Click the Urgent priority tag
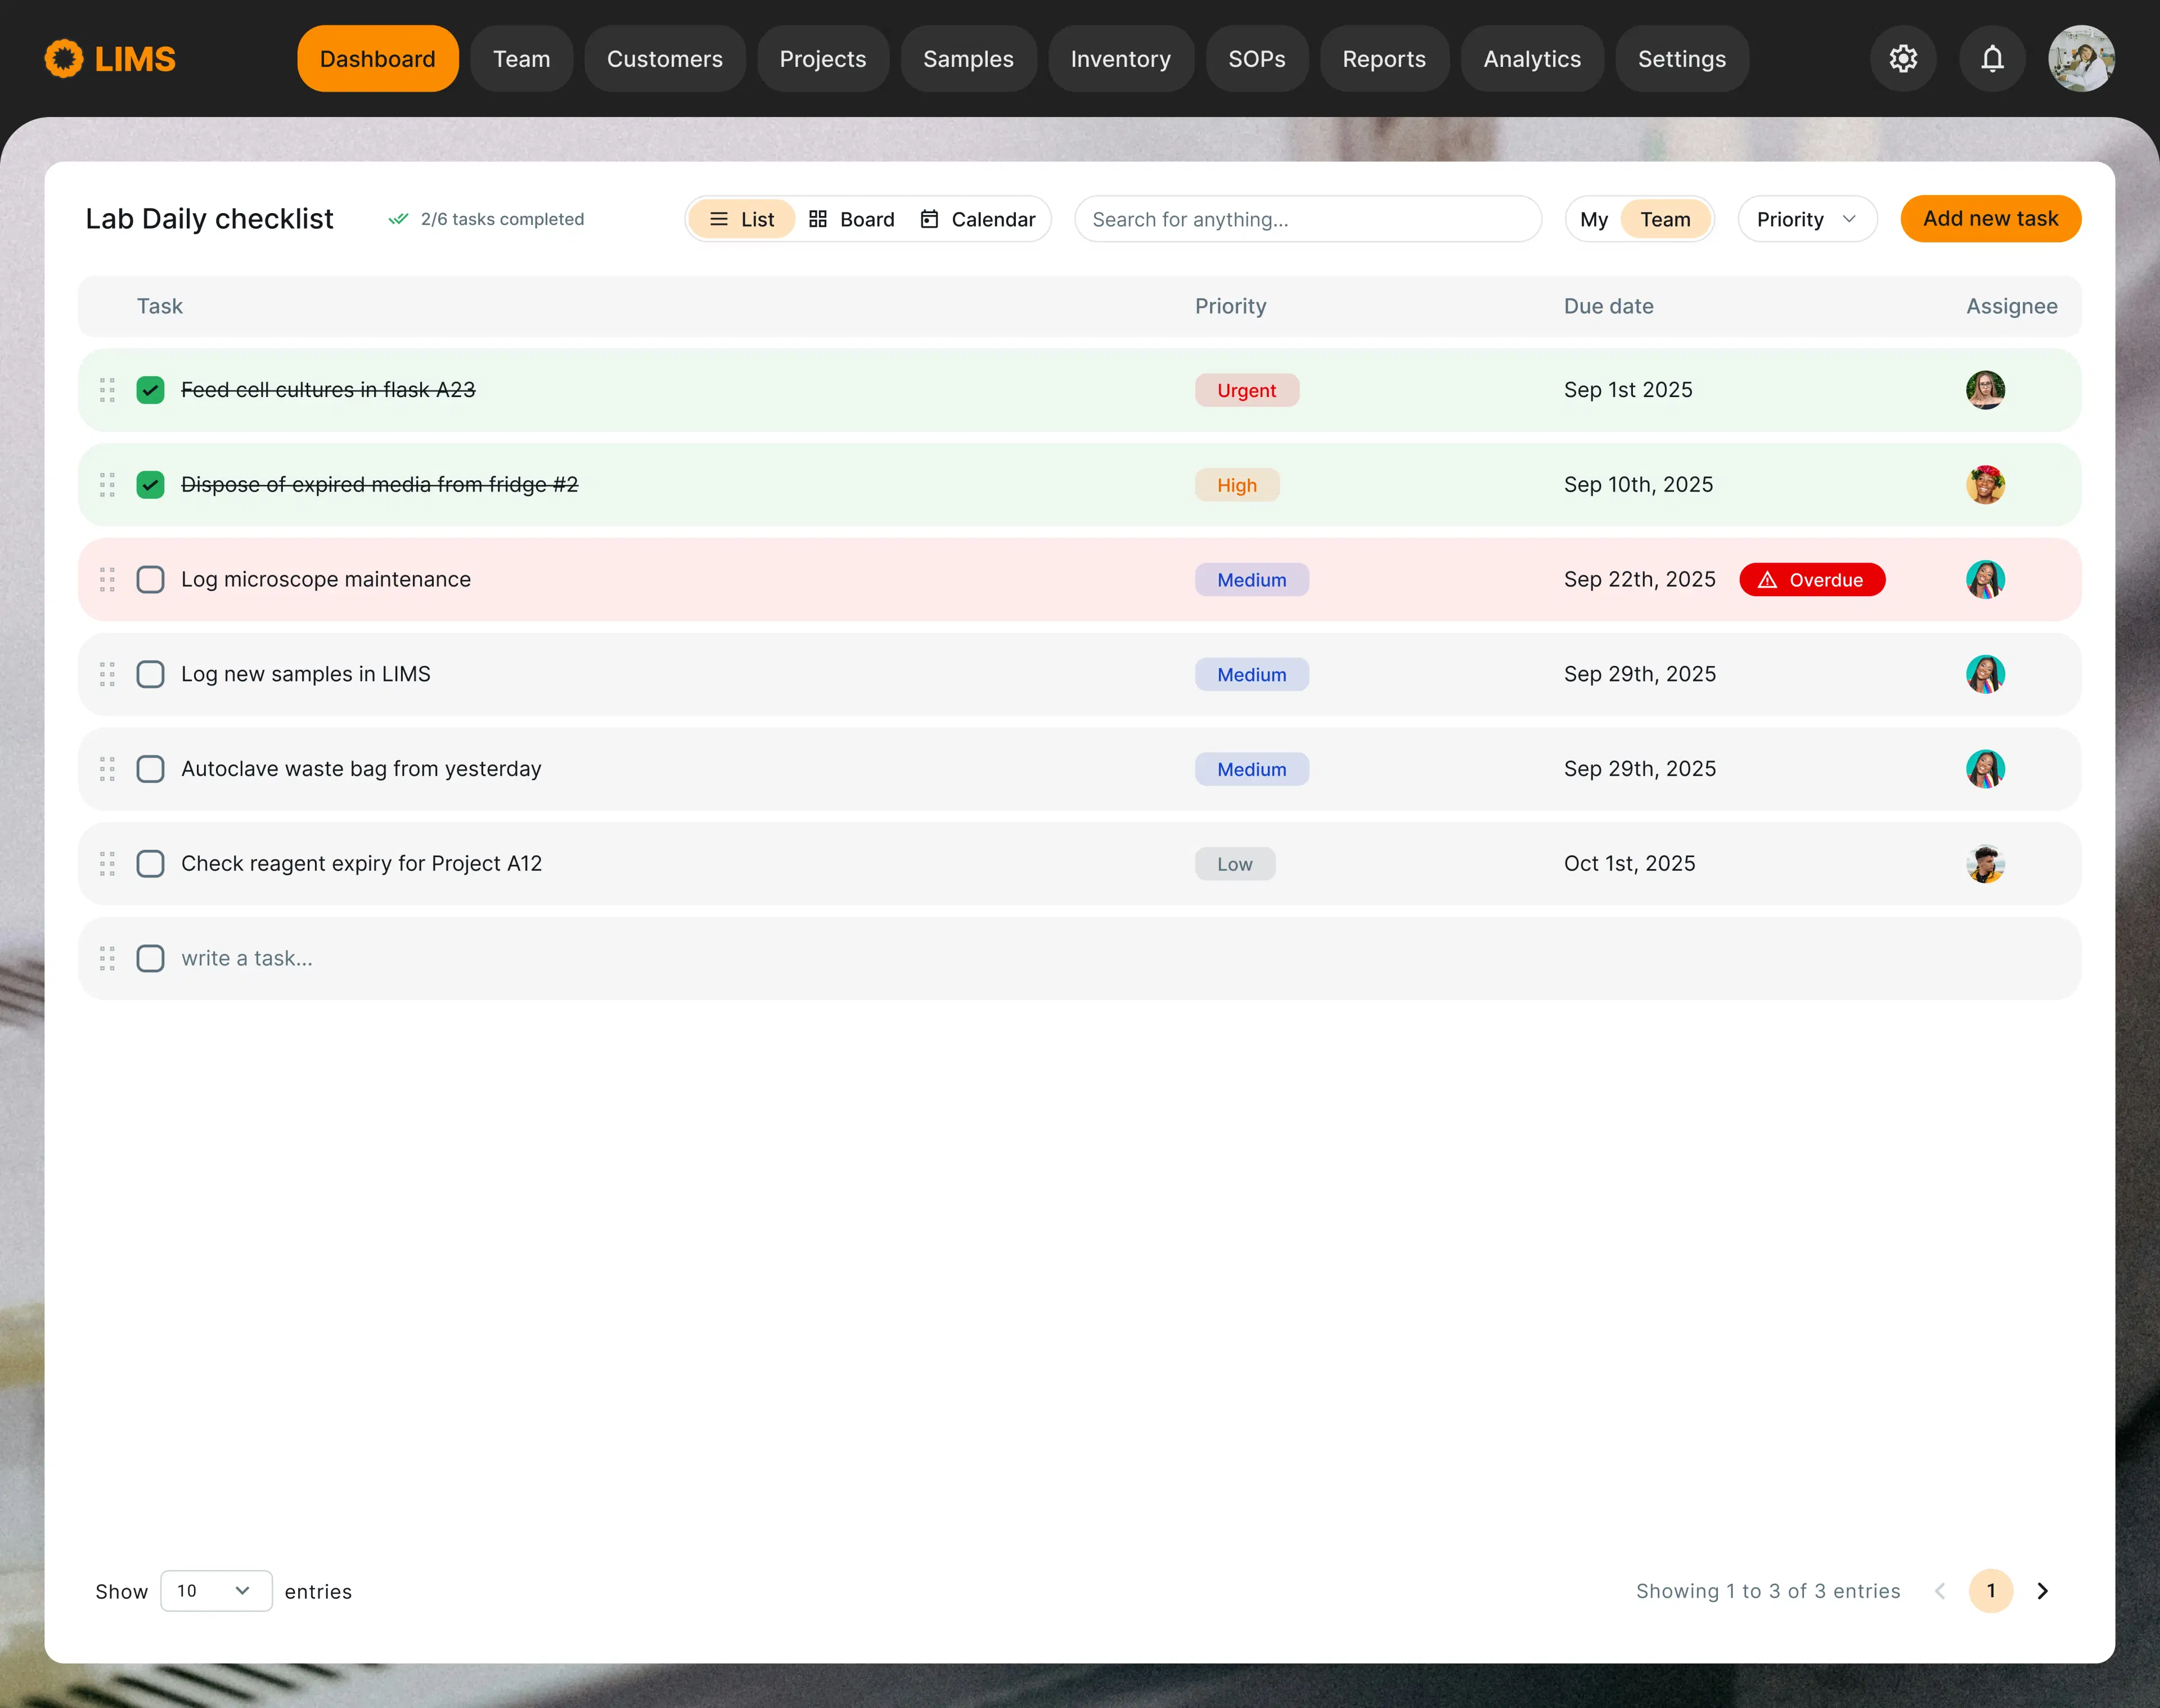2160x1708 pixels. [1246, 391]
